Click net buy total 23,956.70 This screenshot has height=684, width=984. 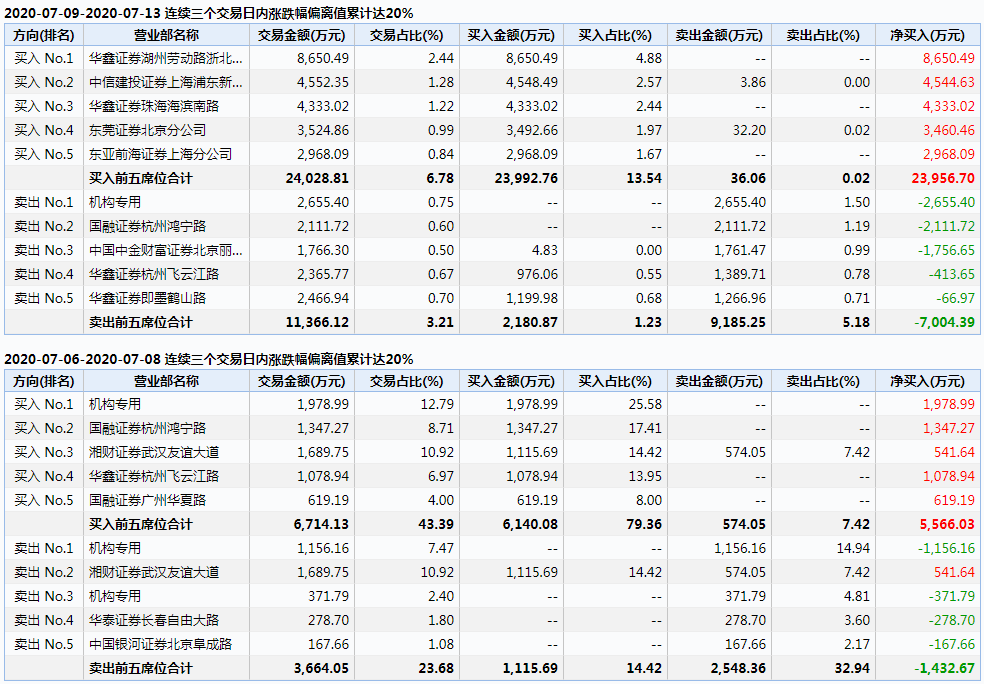[942, 178]
